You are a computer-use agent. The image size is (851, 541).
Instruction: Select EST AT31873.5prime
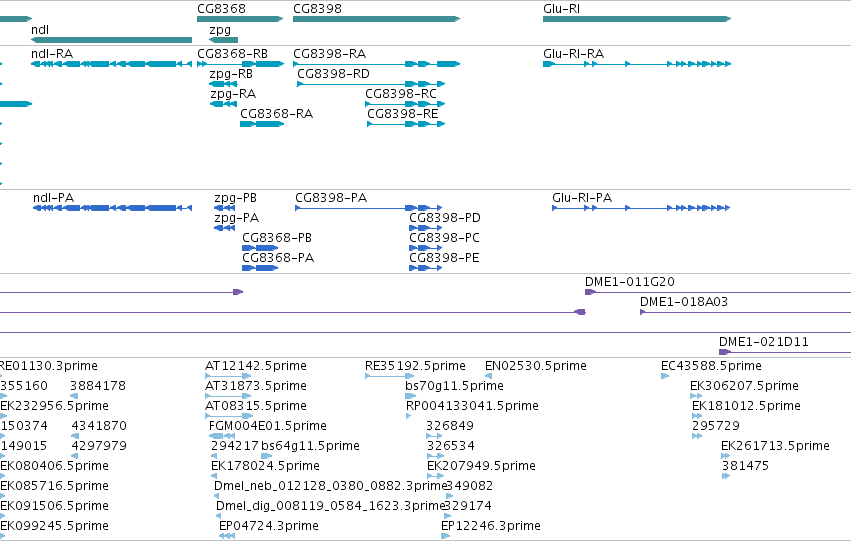pyautogui.click(x=256, y=386)
